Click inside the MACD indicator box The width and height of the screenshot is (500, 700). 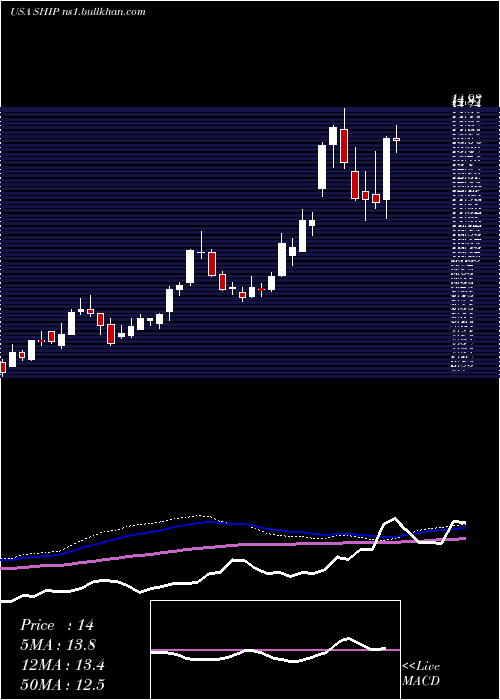(275, 650)
